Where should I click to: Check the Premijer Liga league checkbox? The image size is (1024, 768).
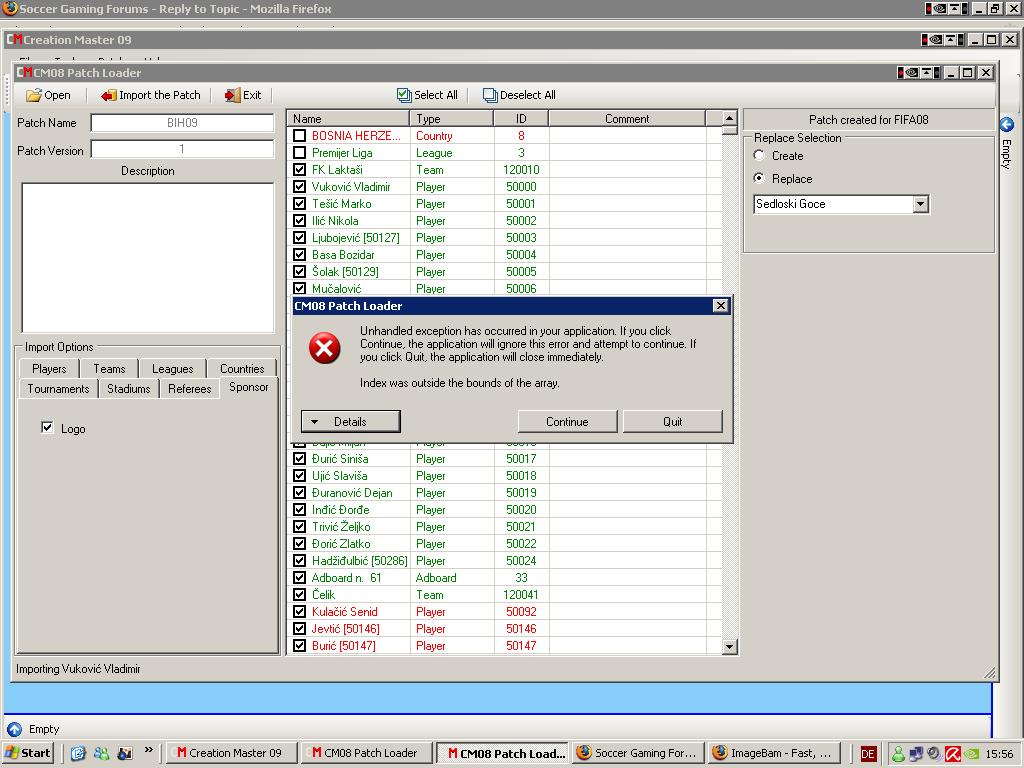coord(299,153)
